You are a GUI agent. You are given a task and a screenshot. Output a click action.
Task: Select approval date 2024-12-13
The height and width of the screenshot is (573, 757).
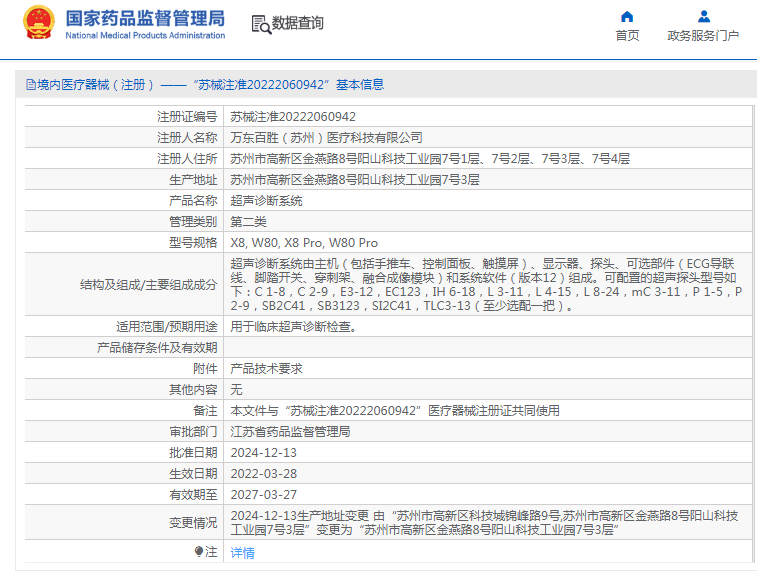coord(264,453)
